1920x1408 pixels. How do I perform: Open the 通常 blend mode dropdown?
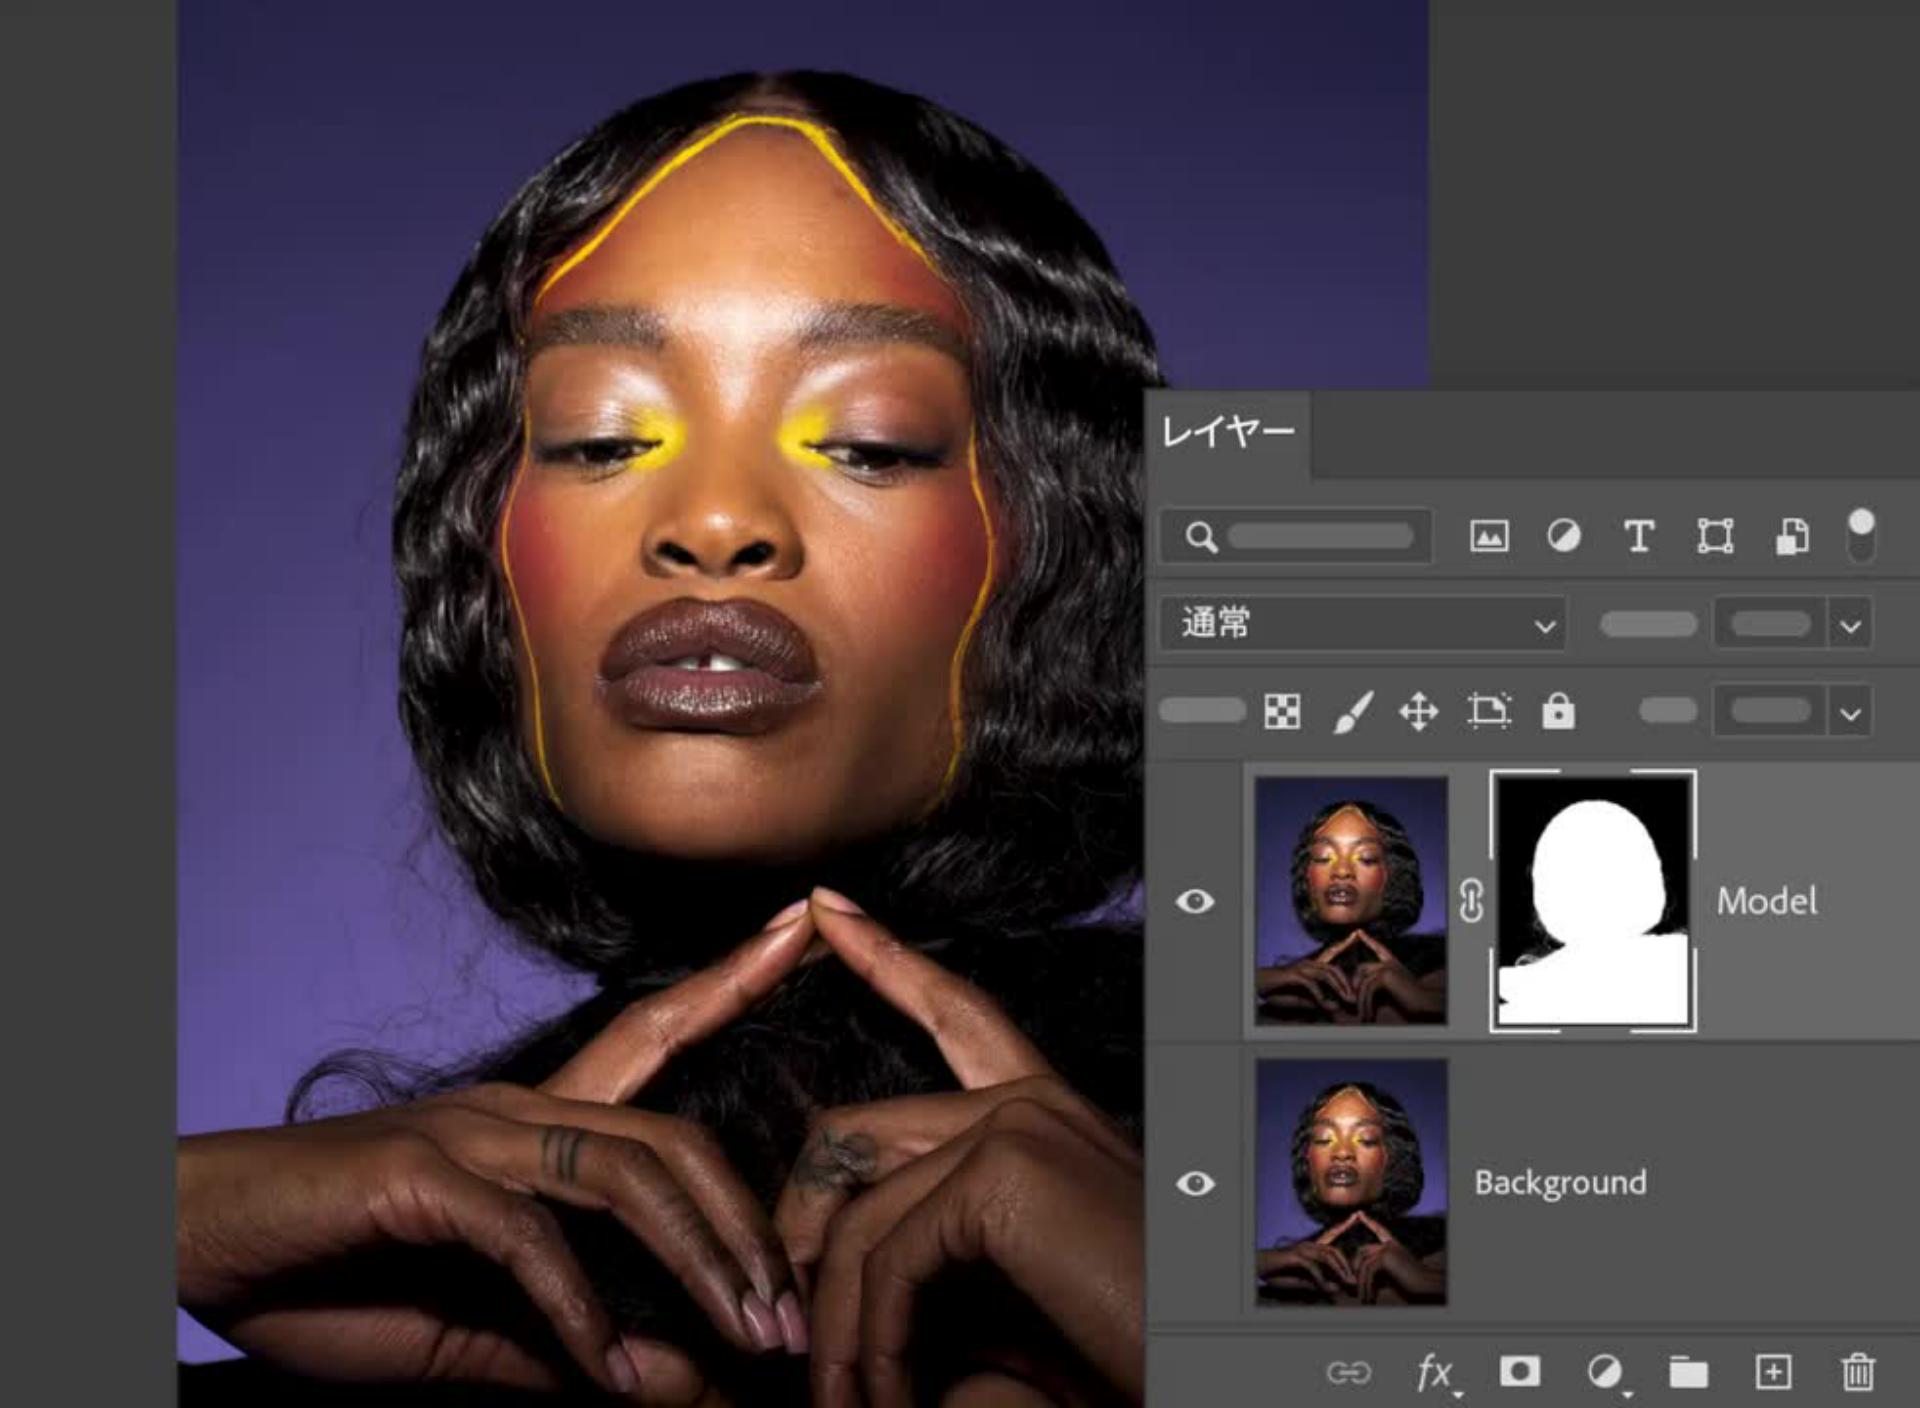point(1362,624)
